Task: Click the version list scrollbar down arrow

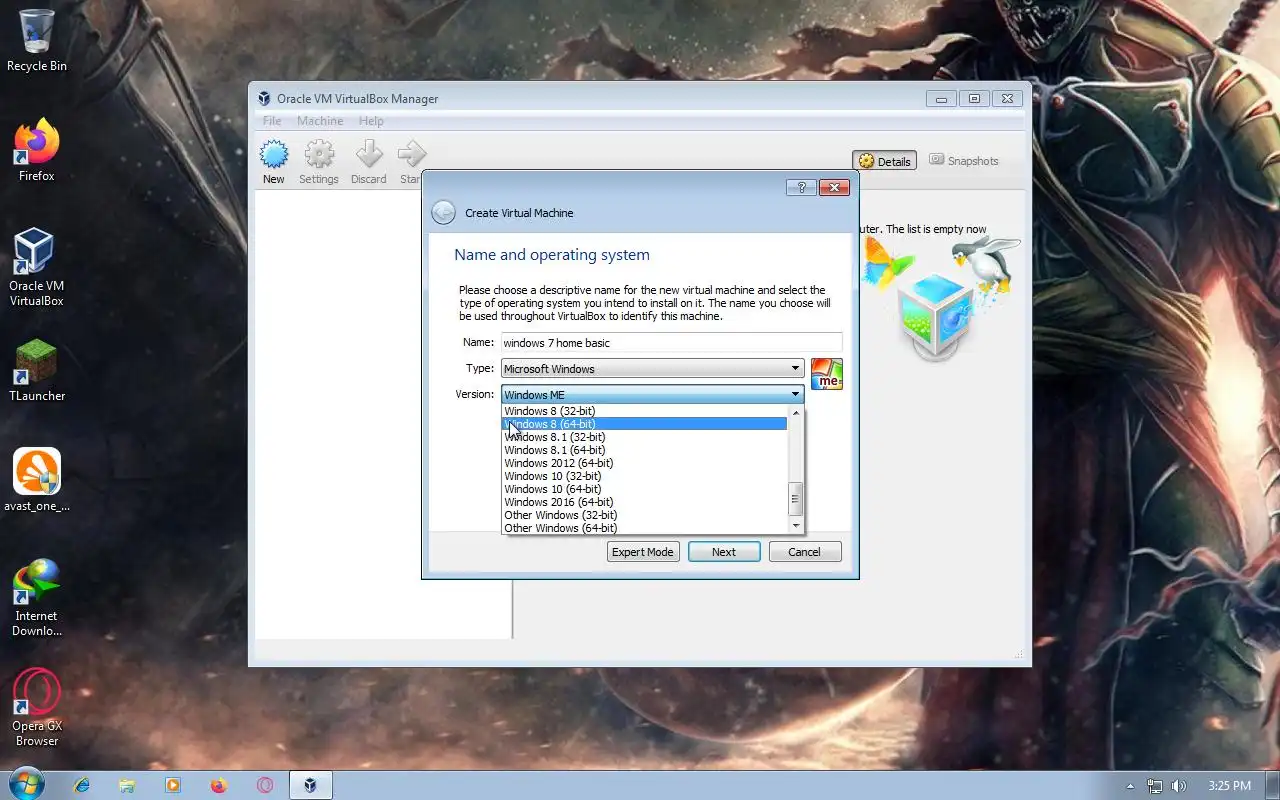Action: (796, 526)
